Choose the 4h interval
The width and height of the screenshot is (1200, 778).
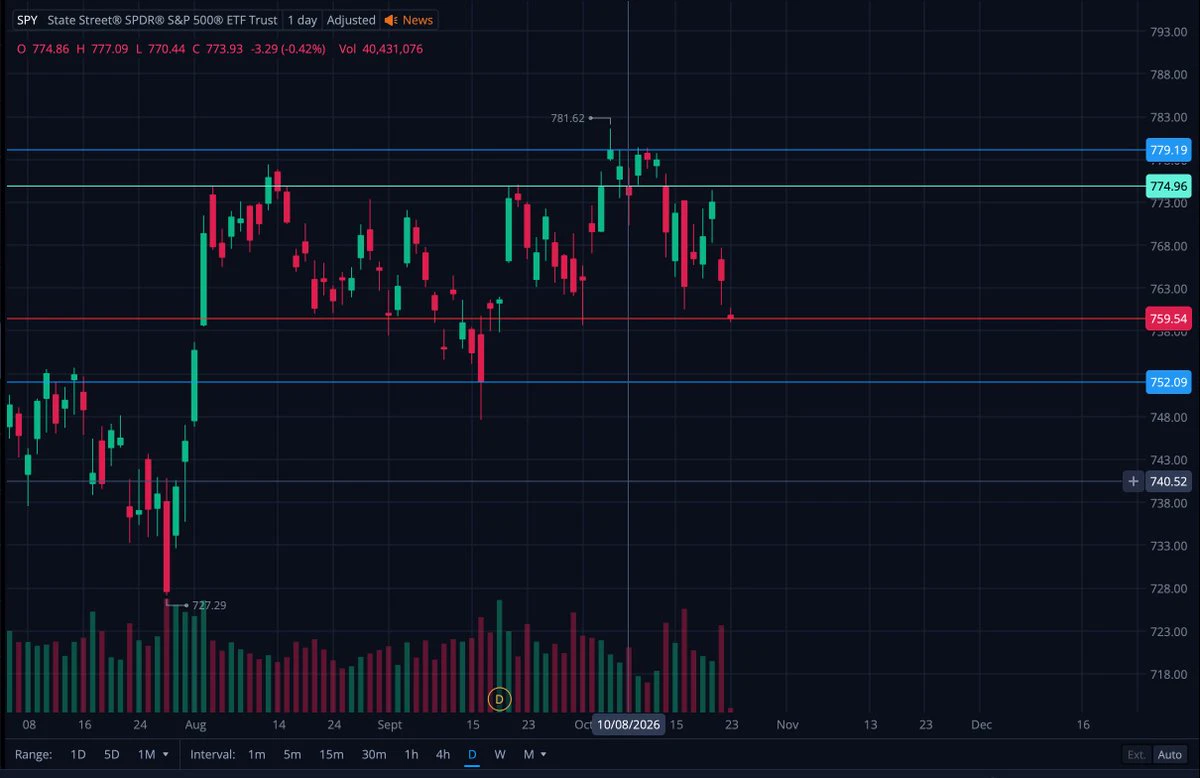pos(442,755)
